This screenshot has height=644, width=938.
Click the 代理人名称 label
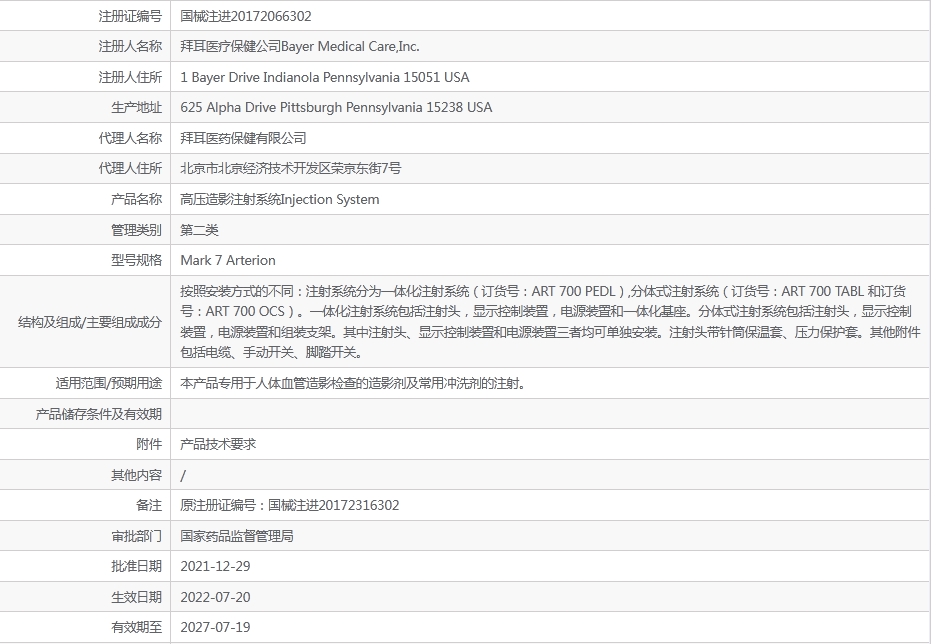pos(130,138)
